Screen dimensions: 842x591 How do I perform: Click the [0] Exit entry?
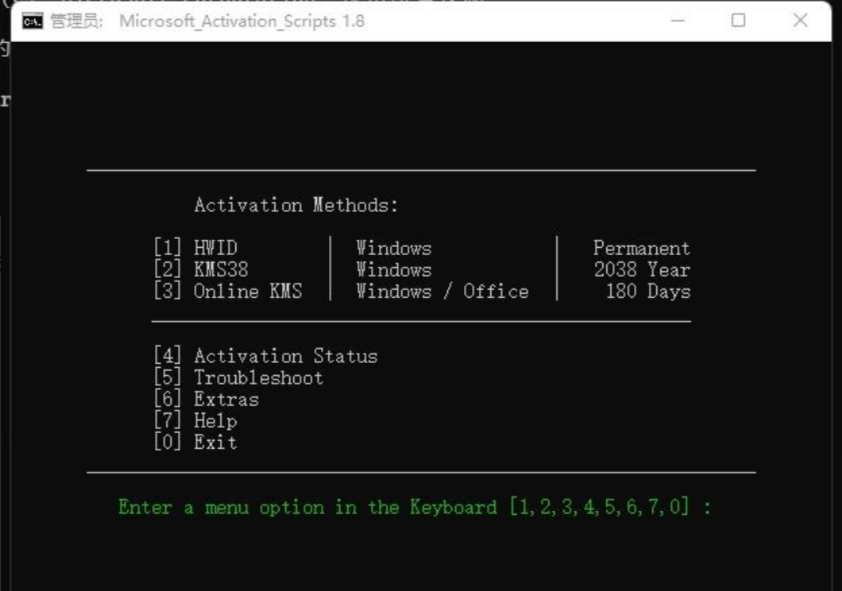[195, 442]
